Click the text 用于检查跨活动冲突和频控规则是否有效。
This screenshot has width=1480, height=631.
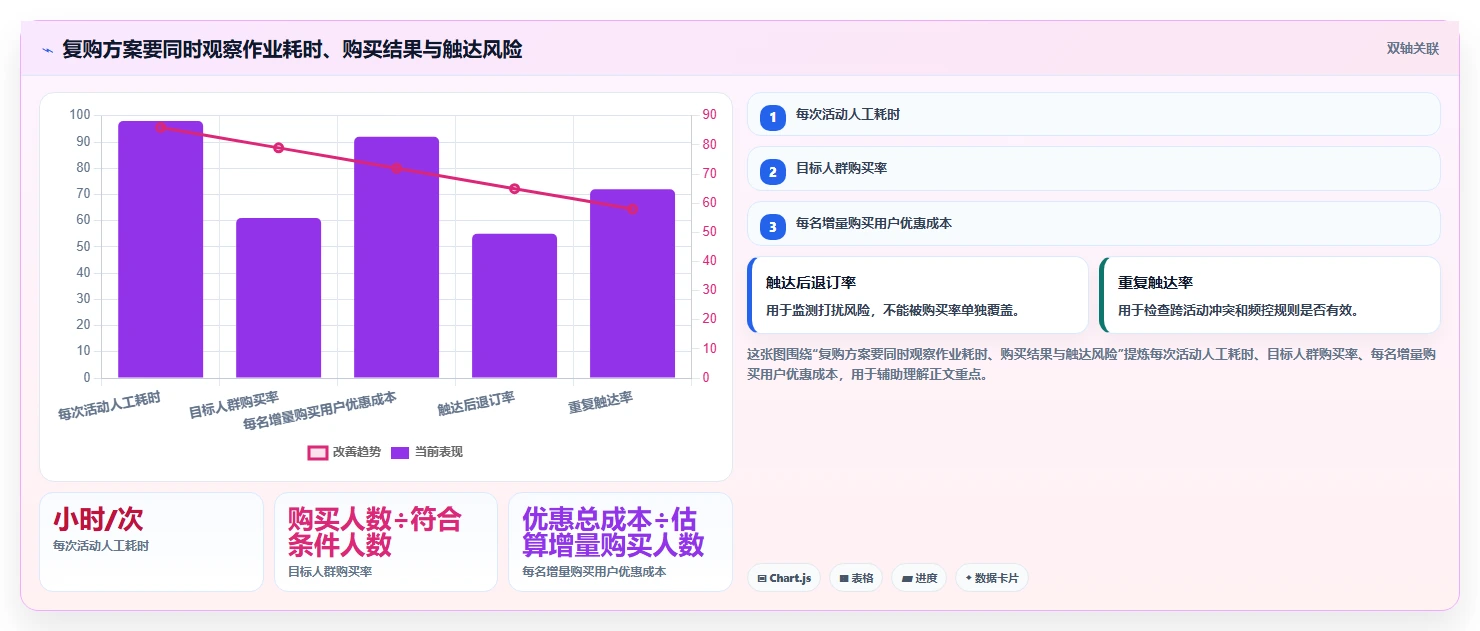click(1238, 310)
